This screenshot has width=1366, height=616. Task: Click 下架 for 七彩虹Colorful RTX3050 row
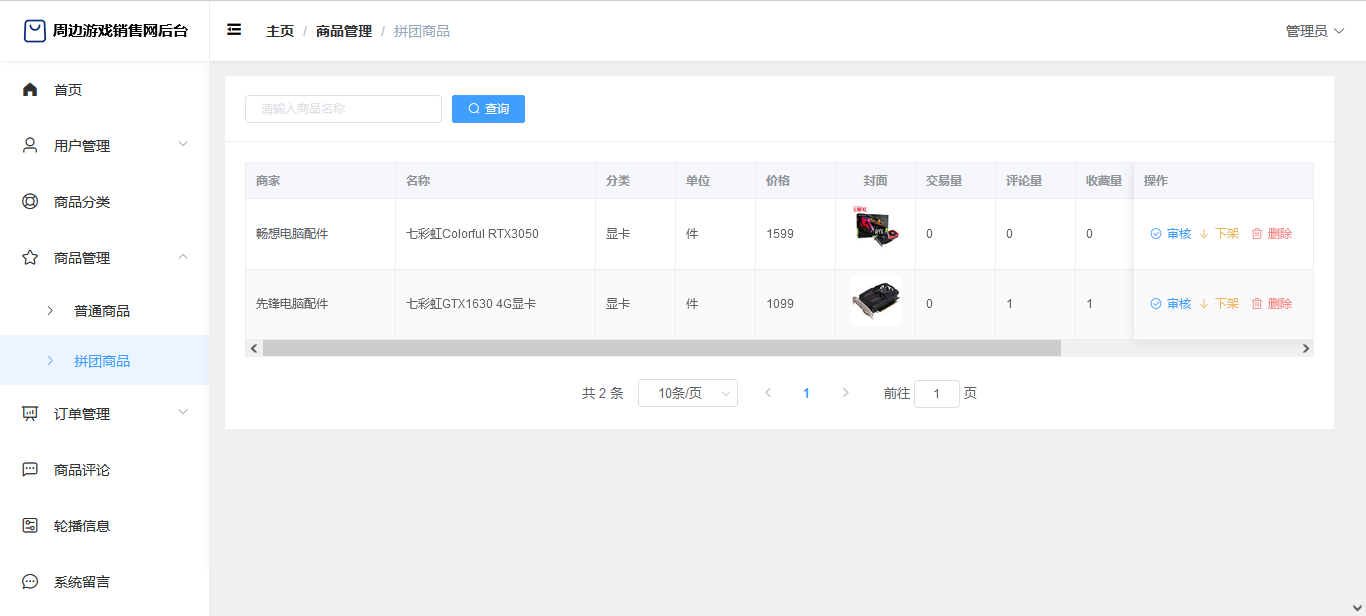pos(1219,234)
